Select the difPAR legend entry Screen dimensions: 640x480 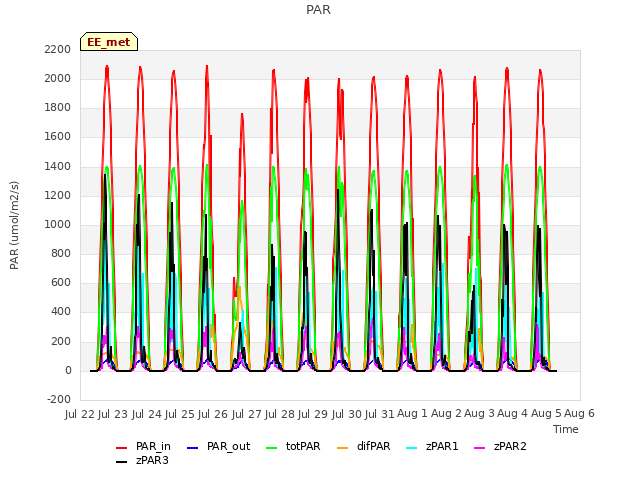click(364, 447)
